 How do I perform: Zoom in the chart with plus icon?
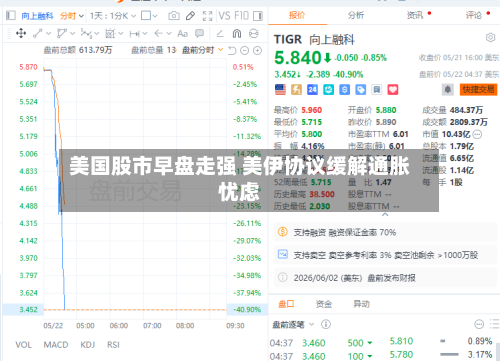(257, 51)
